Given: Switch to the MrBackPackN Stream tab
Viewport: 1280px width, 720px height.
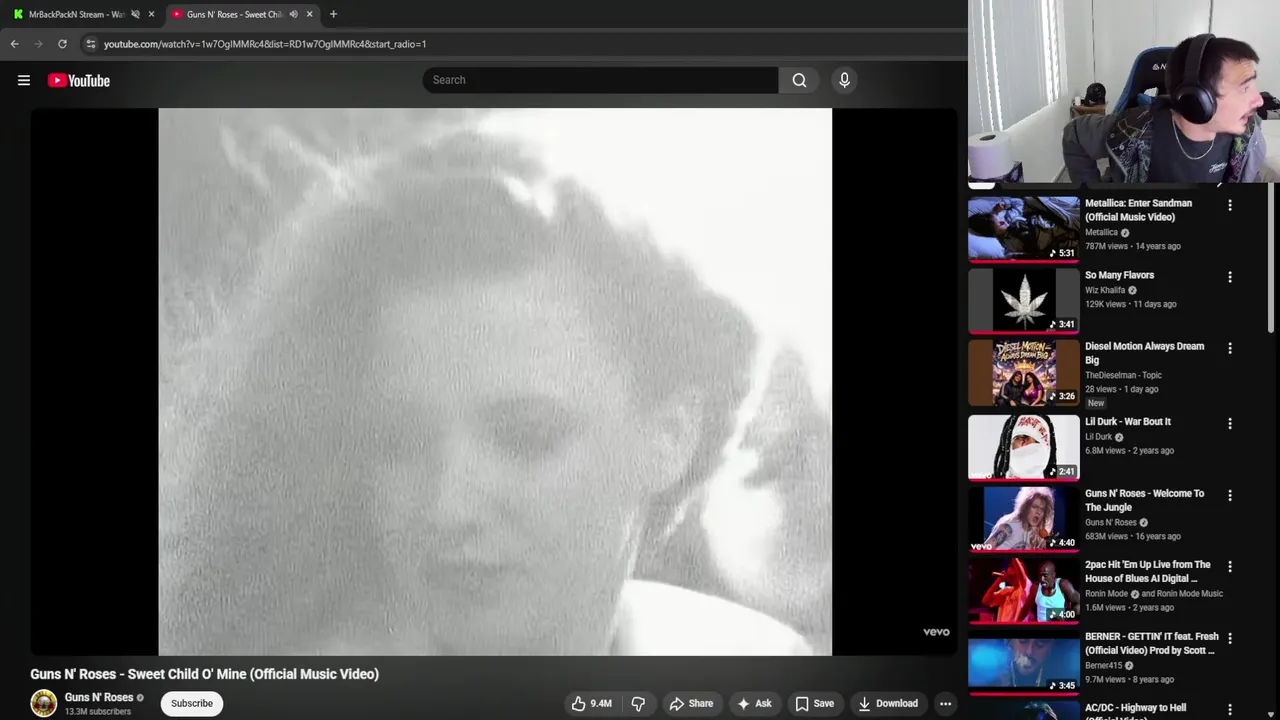Looking at the screenshot, I should coord(76,14).
